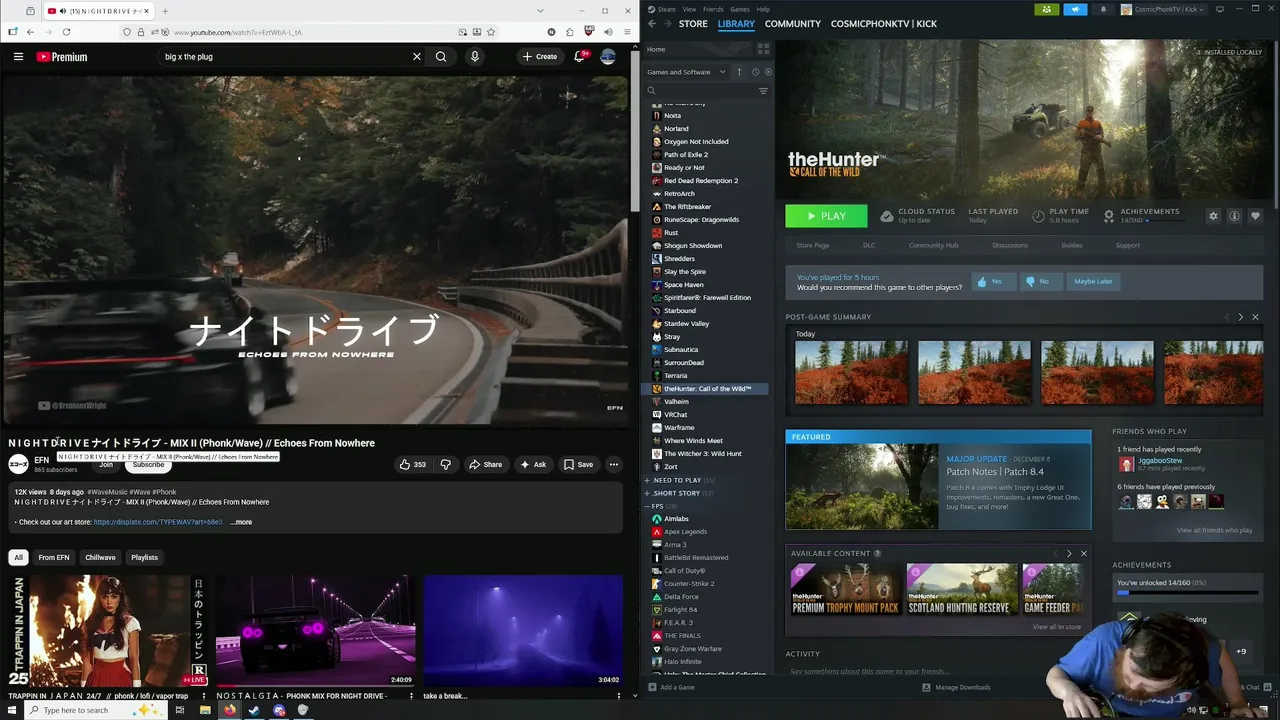This screenshot has width=1280, height=720.
Task: Open View all friends who play
Action: pyautogui.click(x=1215, y=530)
